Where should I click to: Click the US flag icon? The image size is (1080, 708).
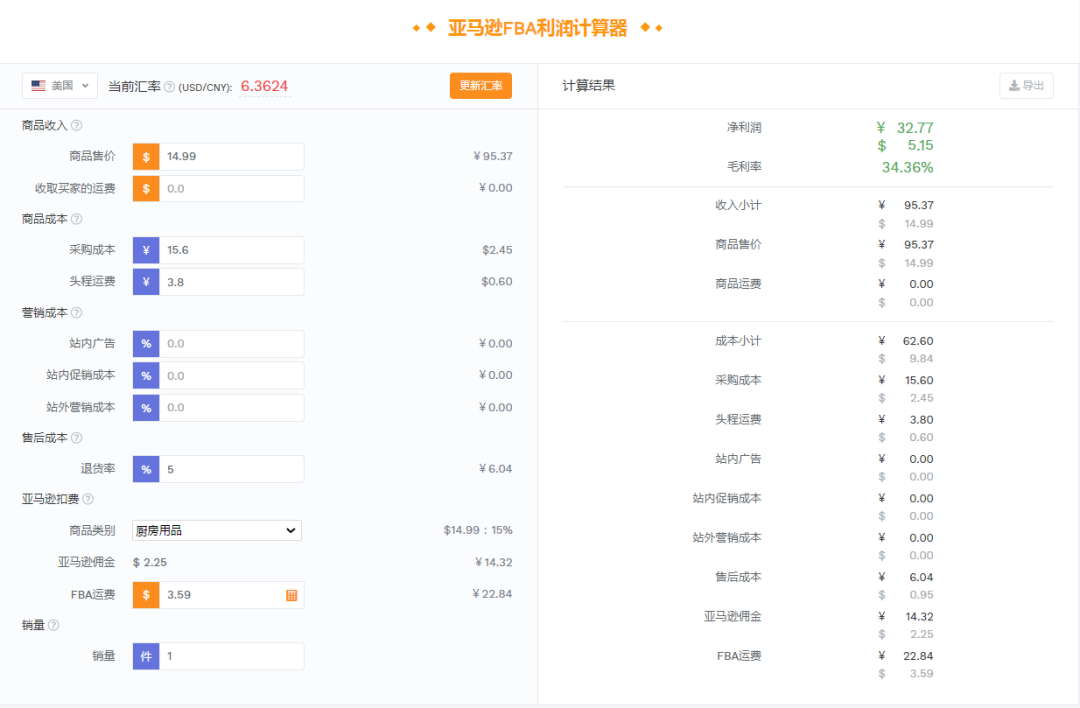click(39, 85)
